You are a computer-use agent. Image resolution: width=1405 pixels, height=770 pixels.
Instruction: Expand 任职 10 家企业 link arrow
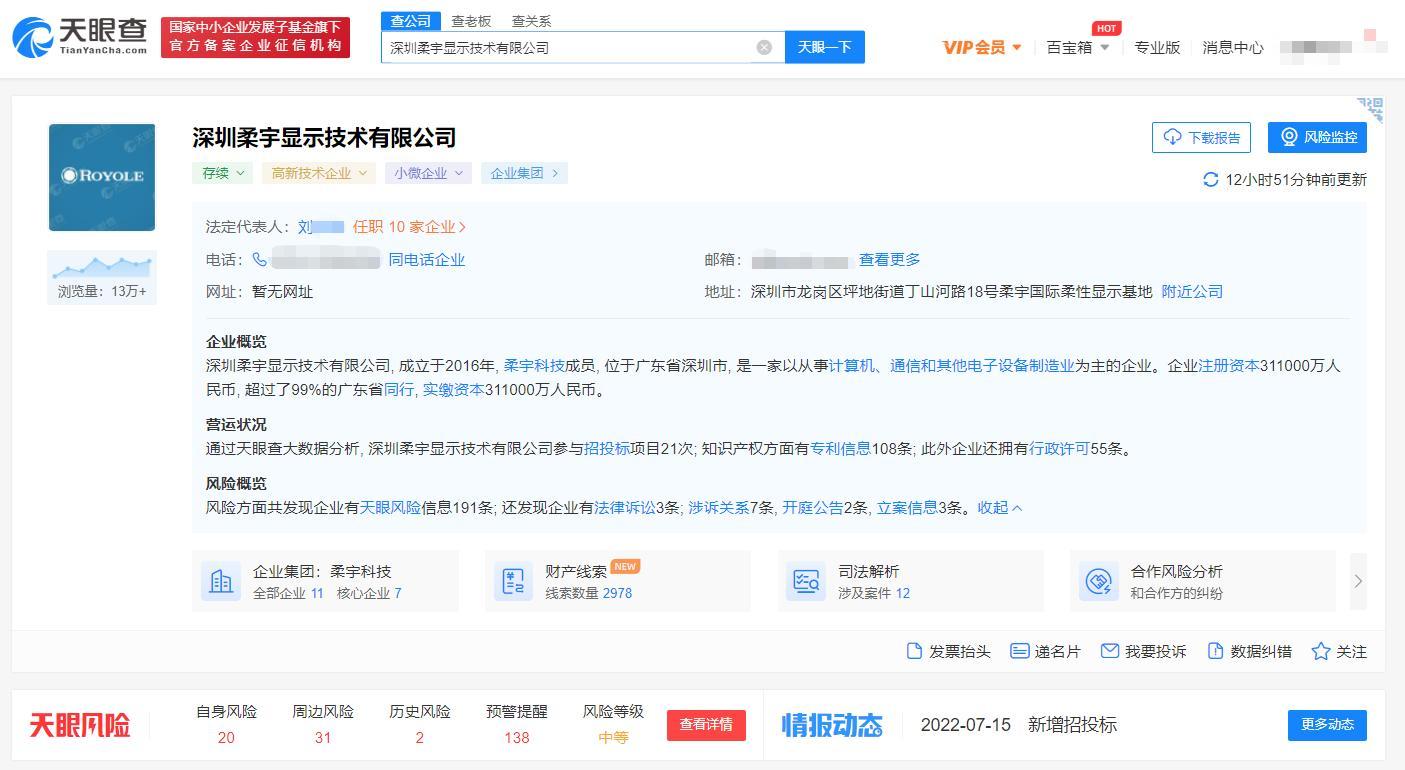(x=462, y=227)
